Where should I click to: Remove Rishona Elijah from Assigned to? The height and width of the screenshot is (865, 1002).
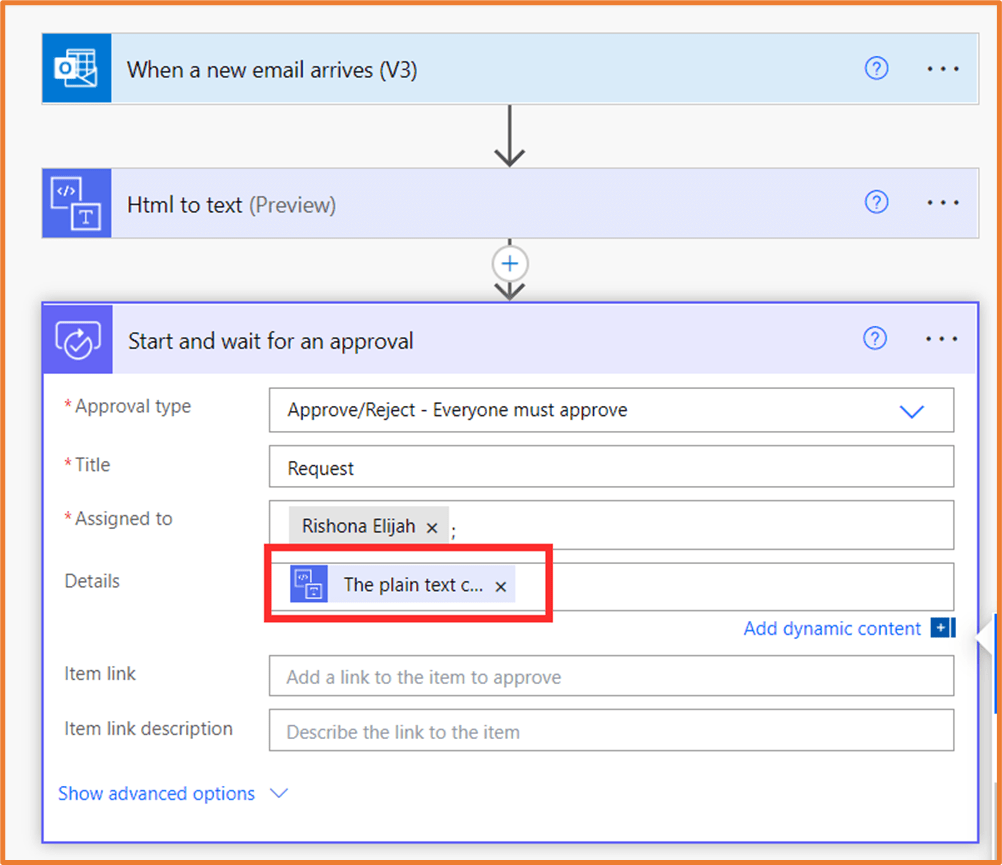[x=432, y=527]
